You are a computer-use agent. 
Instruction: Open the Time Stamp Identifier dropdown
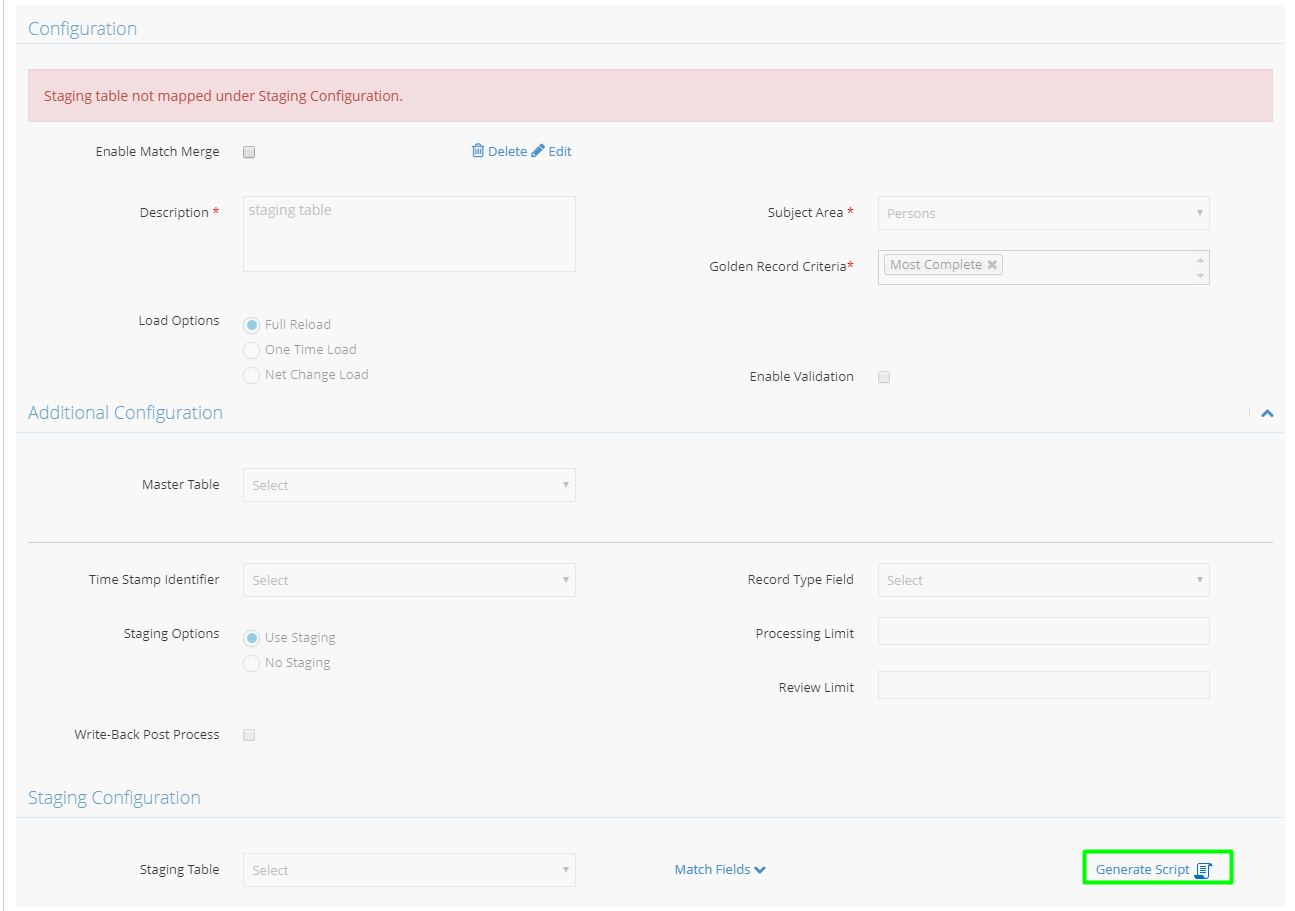point(409,580)
